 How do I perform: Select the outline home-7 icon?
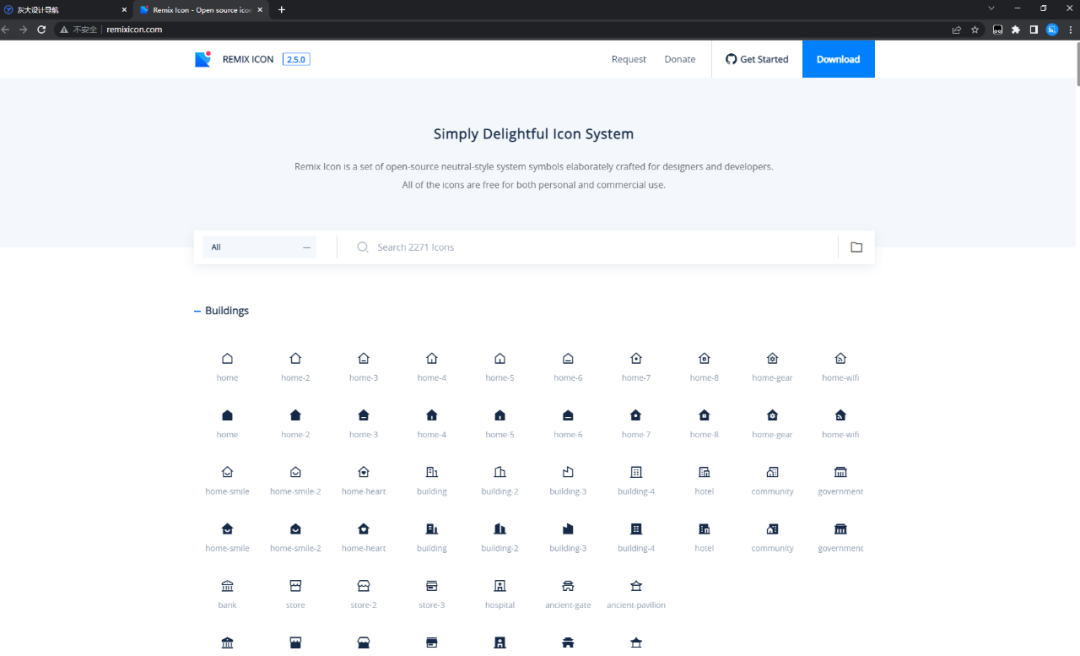(x=636, y=358)
